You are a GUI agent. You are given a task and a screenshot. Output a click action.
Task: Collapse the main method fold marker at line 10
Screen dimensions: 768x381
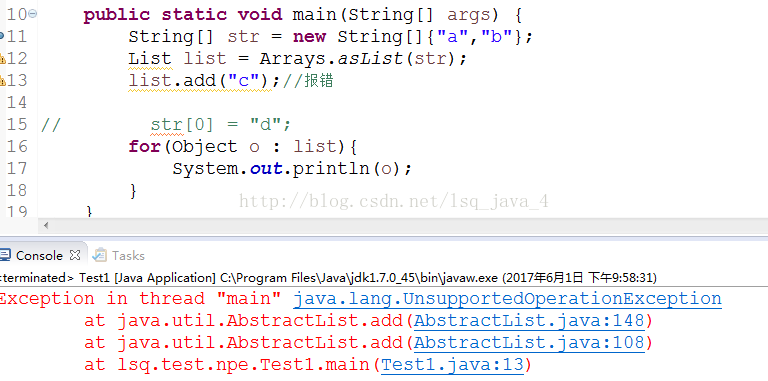[32, 14]
